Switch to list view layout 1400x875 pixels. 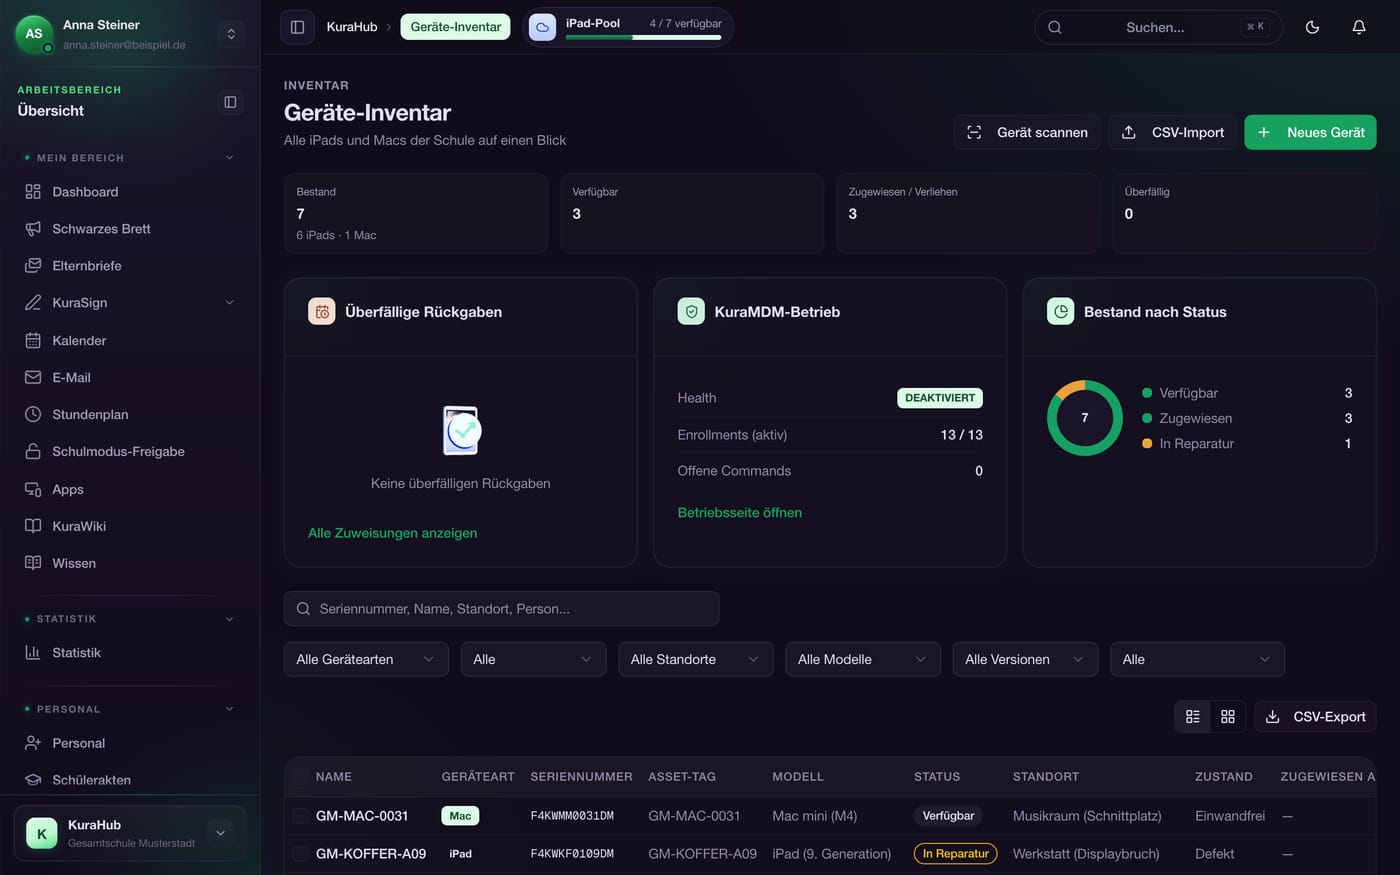(x=1193, y=717)
